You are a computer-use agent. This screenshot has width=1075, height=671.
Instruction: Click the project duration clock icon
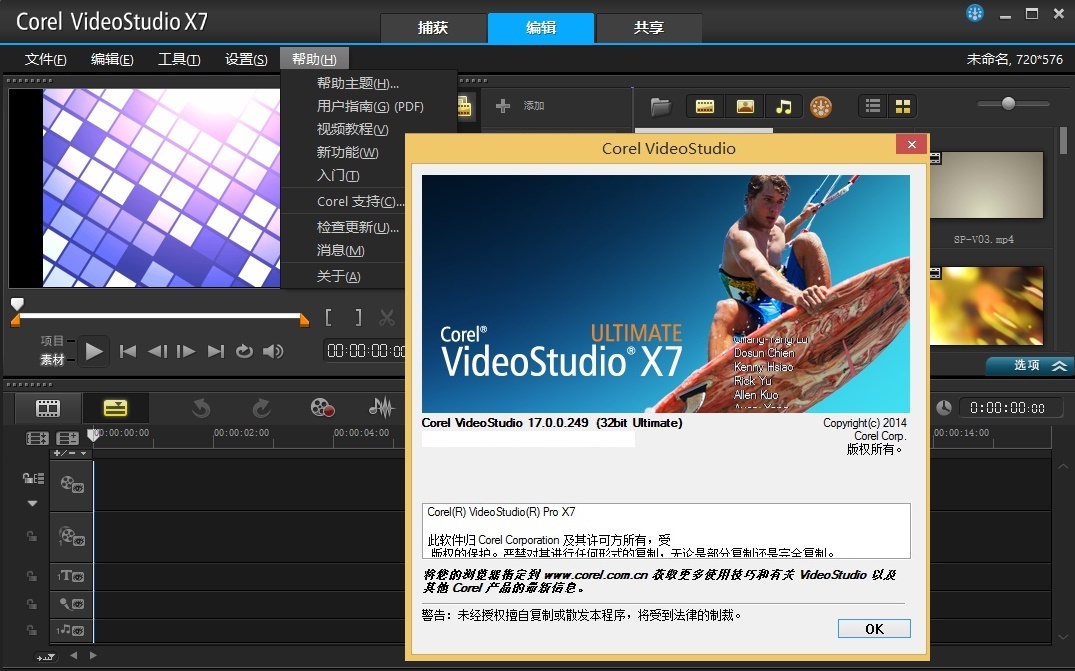944,408
